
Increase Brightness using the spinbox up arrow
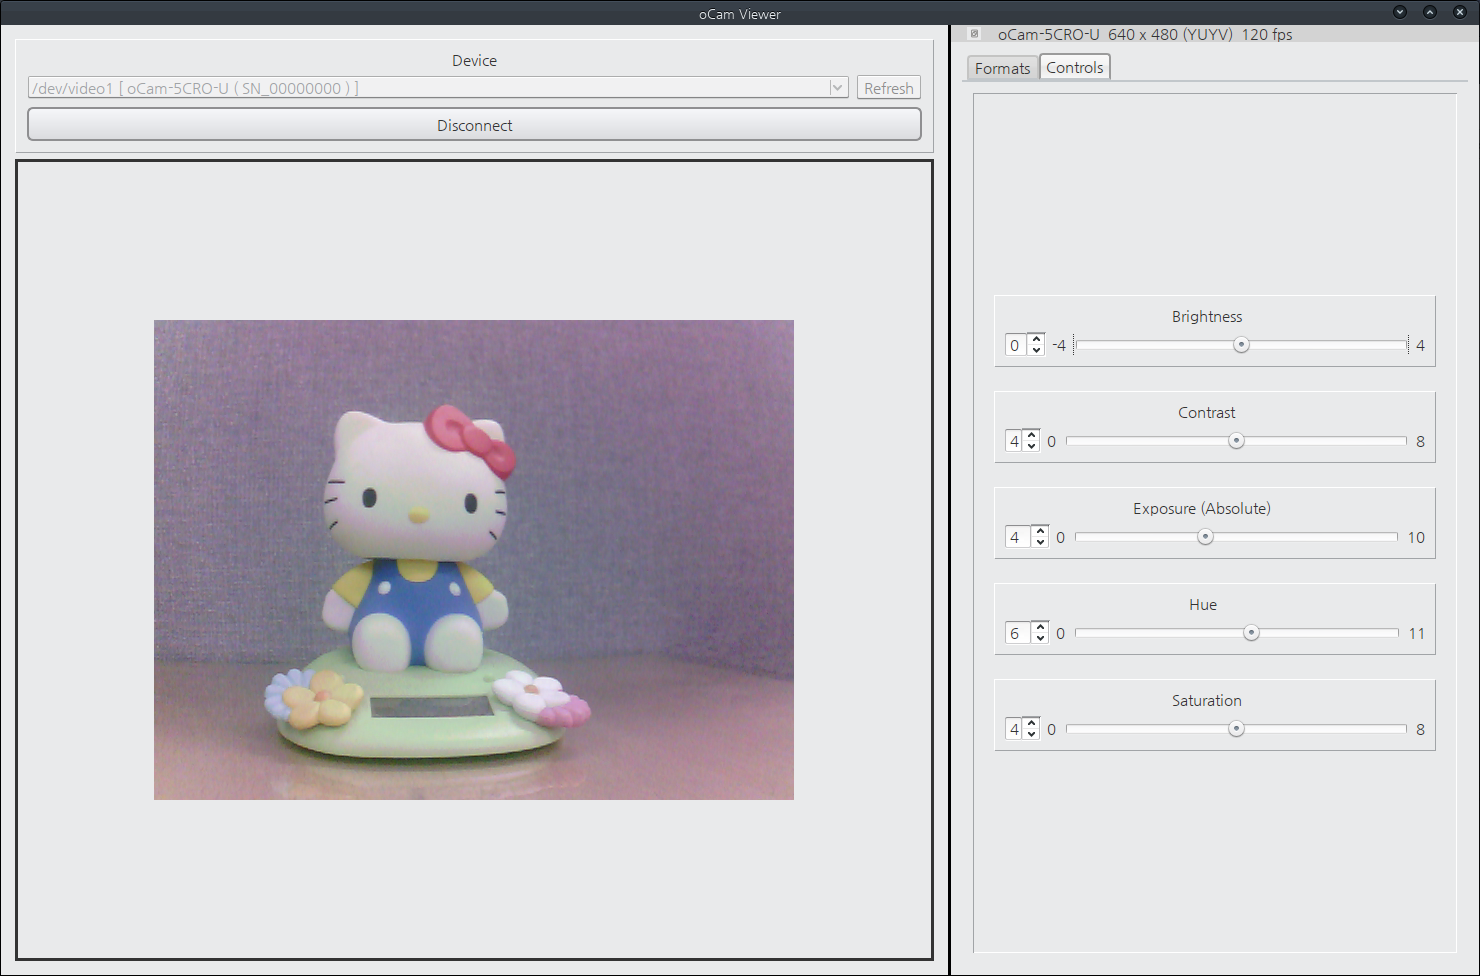click(x=1036, y=339)
